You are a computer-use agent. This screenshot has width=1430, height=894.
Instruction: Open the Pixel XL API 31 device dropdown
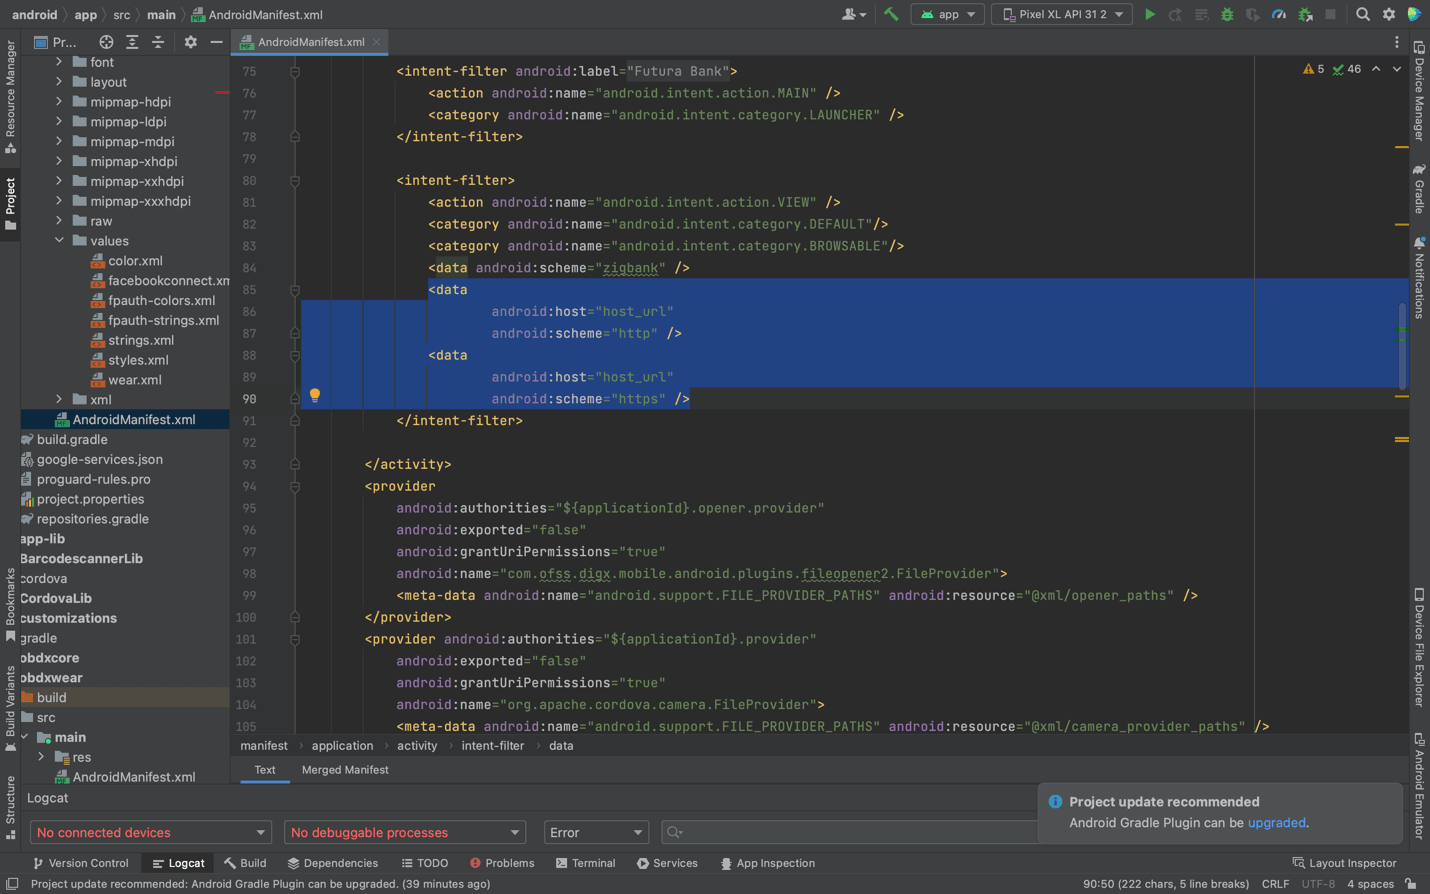pyautogui.click(x=1062, y=14)
